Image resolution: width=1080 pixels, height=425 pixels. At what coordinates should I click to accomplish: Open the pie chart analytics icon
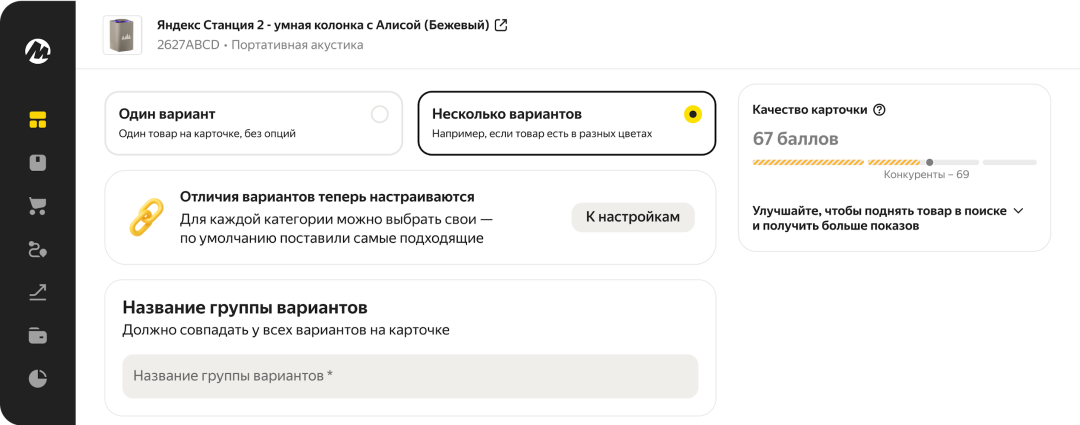(x=38, y=378)
